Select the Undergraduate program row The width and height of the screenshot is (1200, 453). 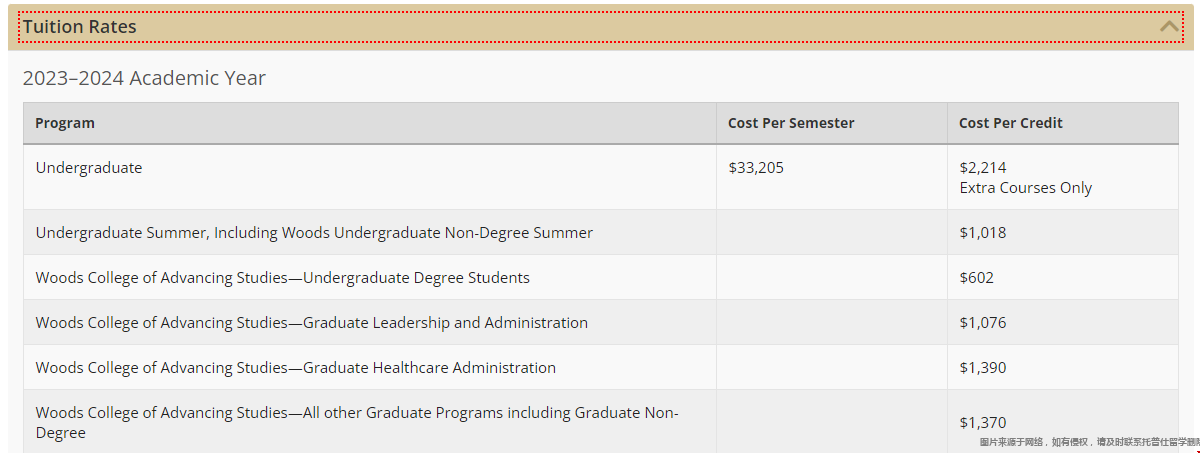[601, 177]
